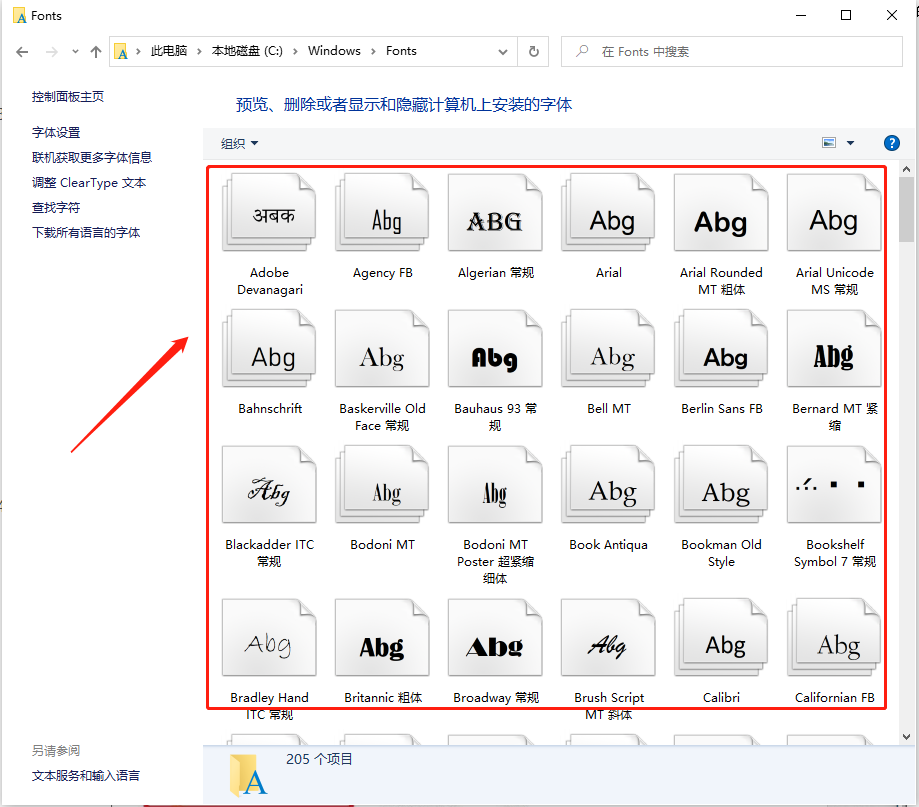Expand the address bar history dropdown
The width and height of the screenshot is (919, 807).
503,51
